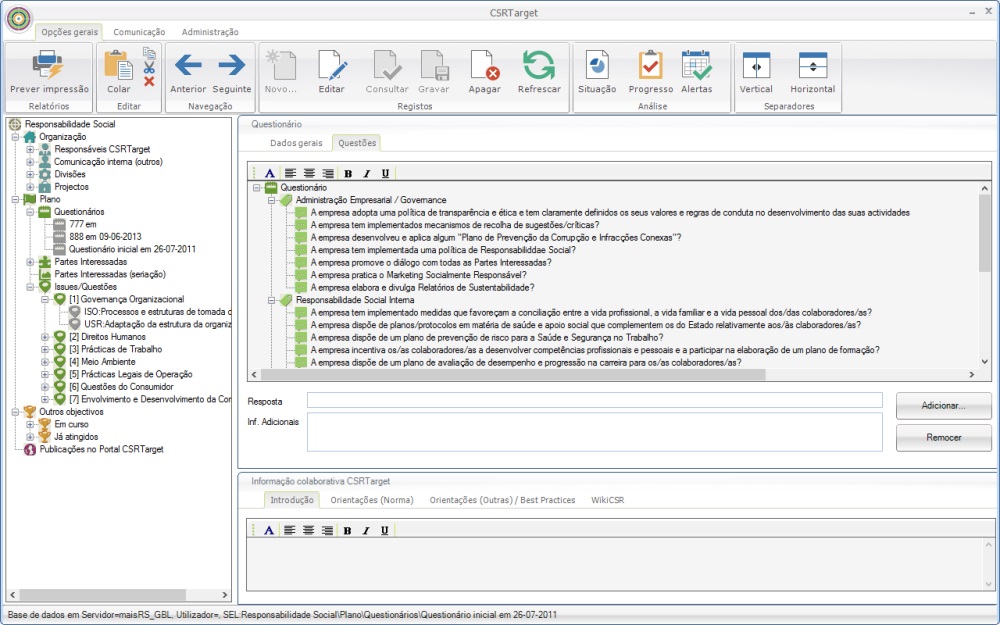Toggle underline in the questions editor toolbar
This screenshot has width=1000, height=625.
(385, 173)
